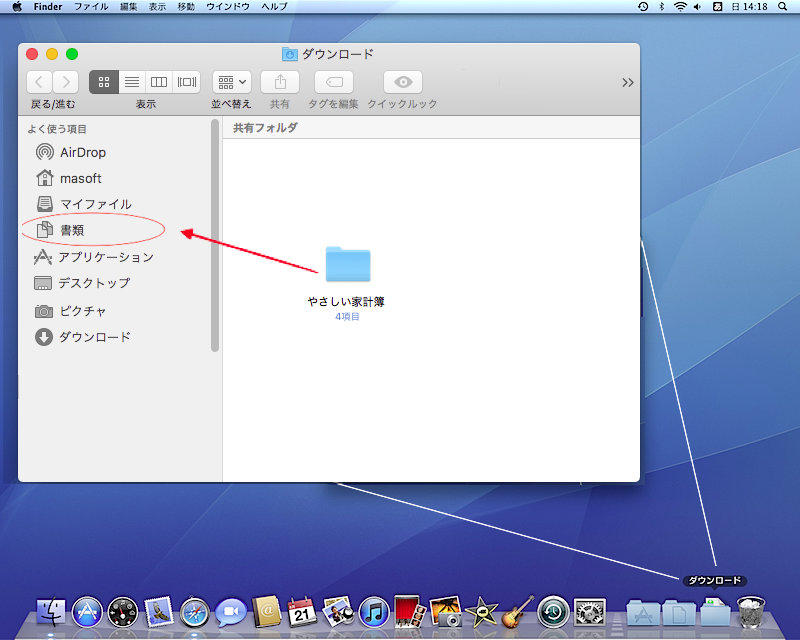800x640 pixels.
Task: Open iTunes music note icon
Action: click(x=374, y=611)
